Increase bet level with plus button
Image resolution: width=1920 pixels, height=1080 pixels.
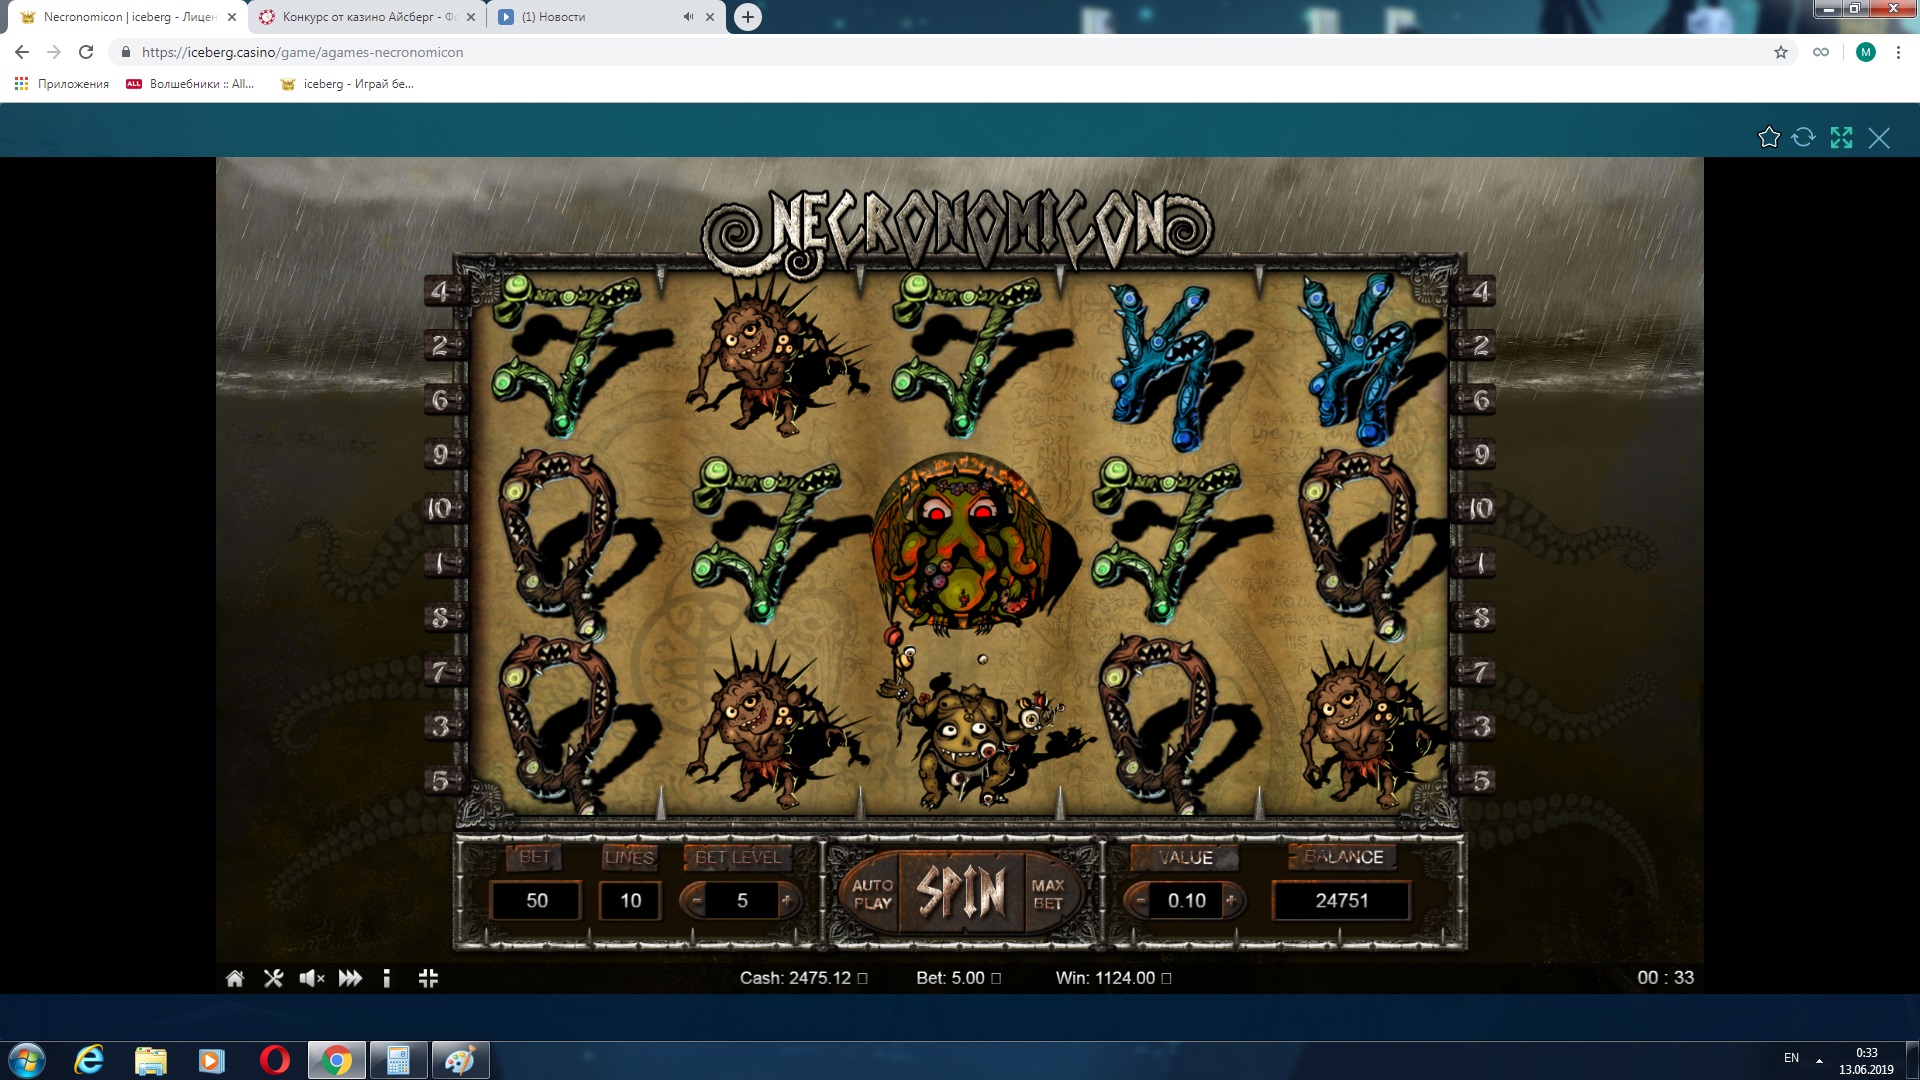[x=787, y=900]
